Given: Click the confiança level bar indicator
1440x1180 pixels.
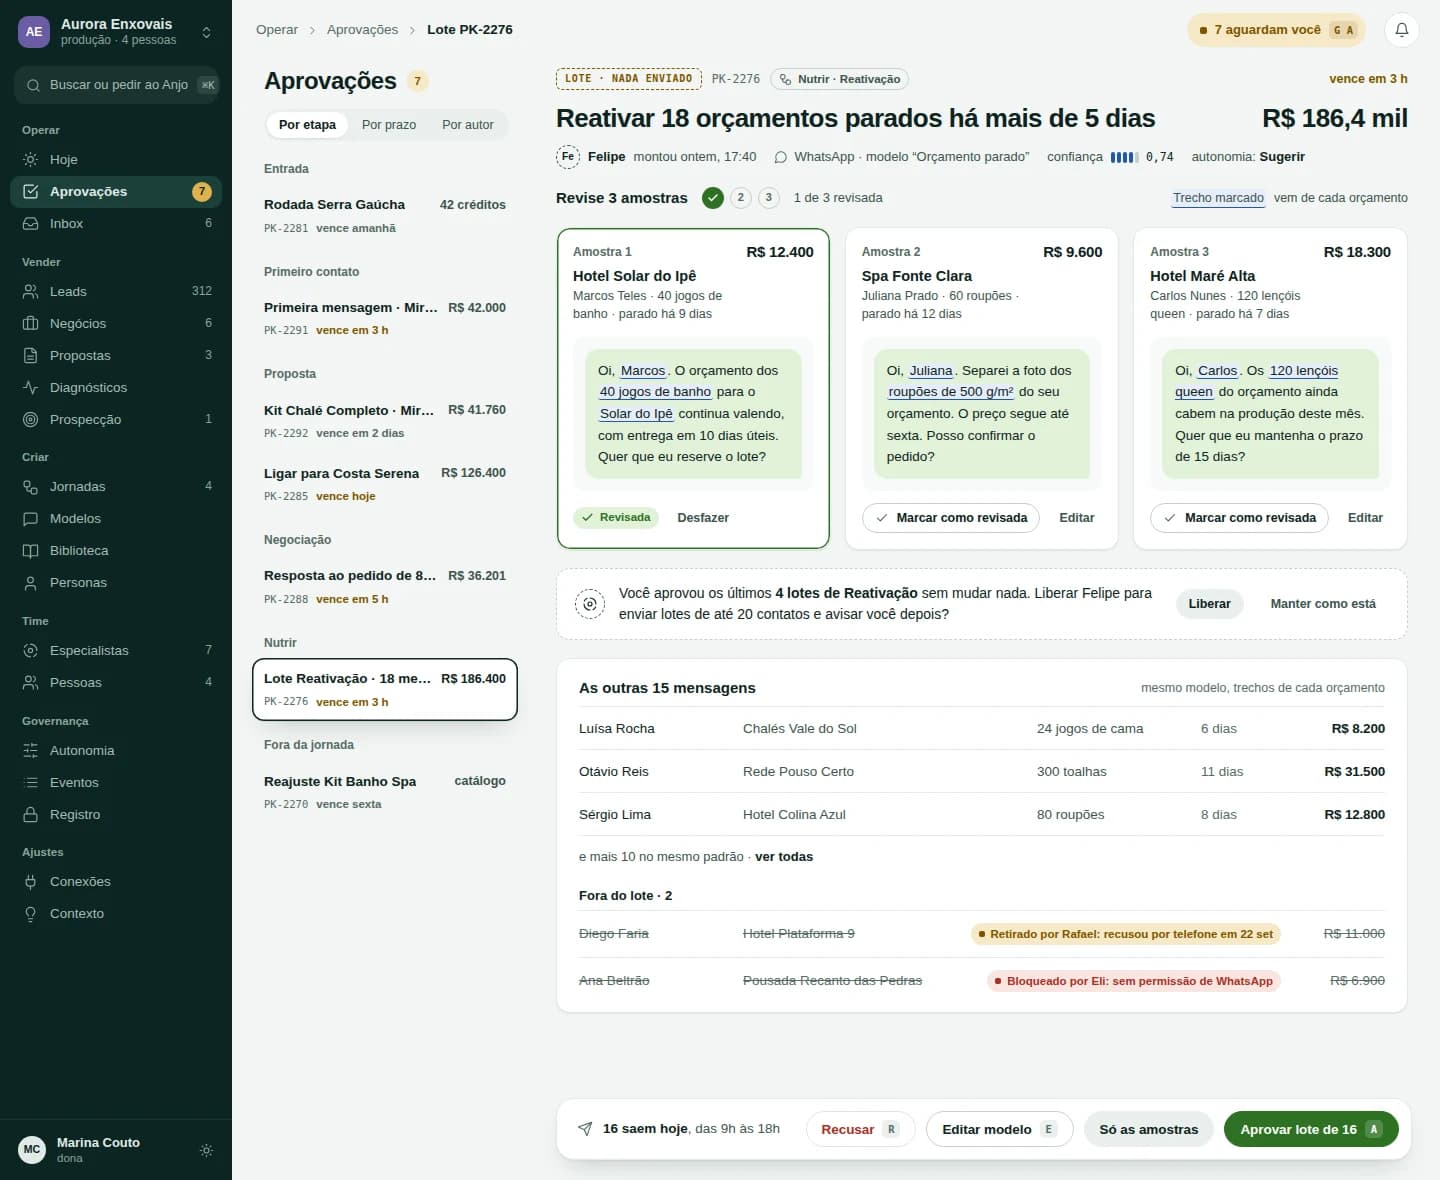Looking at the screenshot, I should pyautogui.click(x=1124, y=157).
